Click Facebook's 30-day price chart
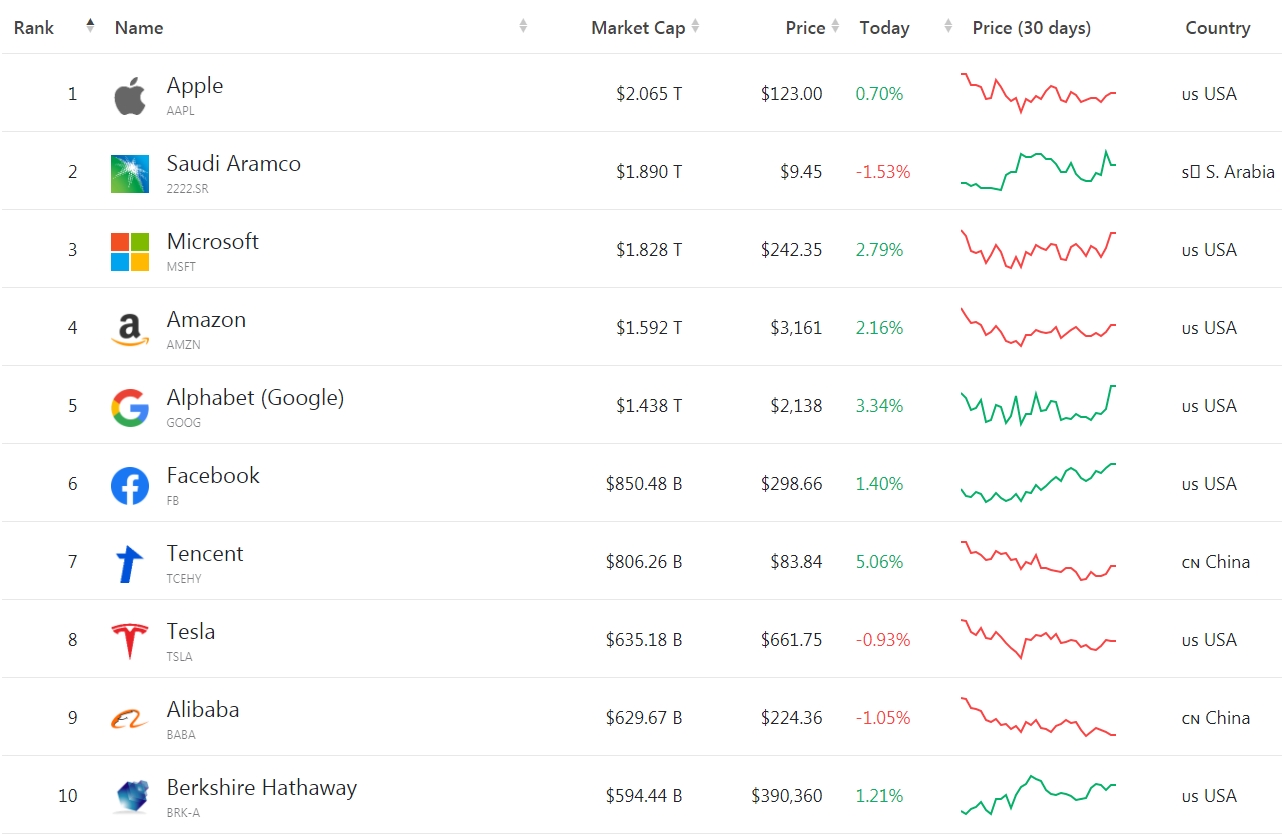1282x834 pixels. click(1038, 483)
